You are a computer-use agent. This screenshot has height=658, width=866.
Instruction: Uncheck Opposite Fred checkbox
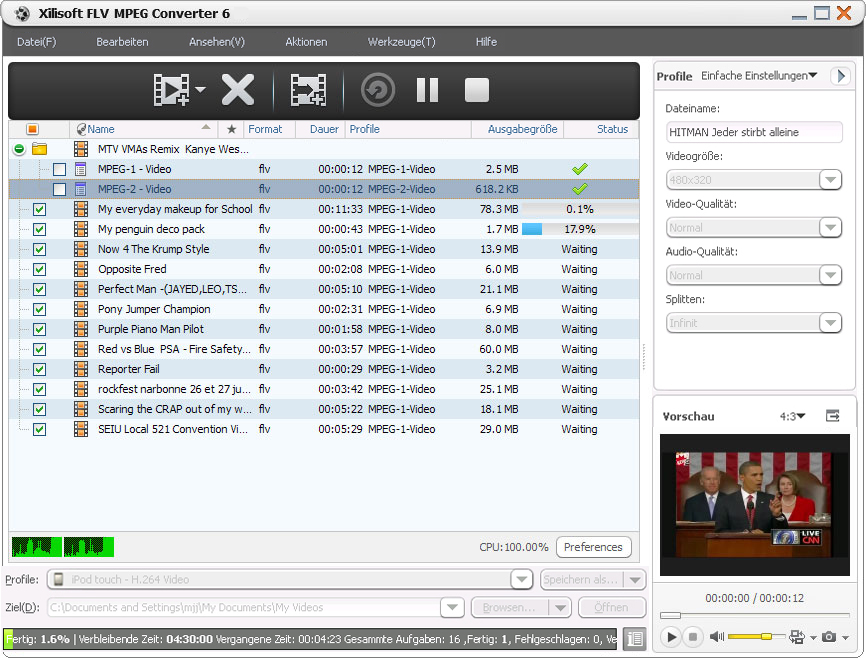point(39,270)
